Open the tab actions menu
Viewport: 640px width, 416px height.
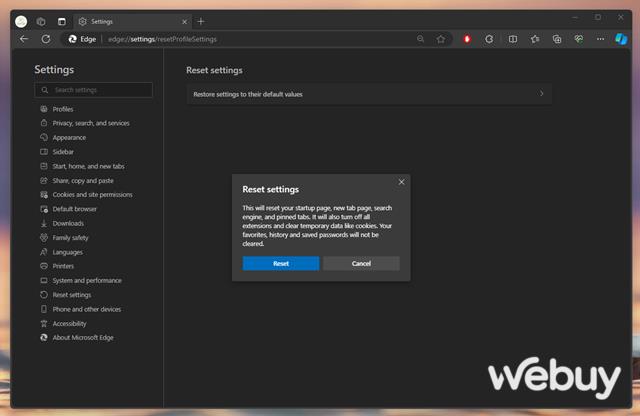click(62, 22)
